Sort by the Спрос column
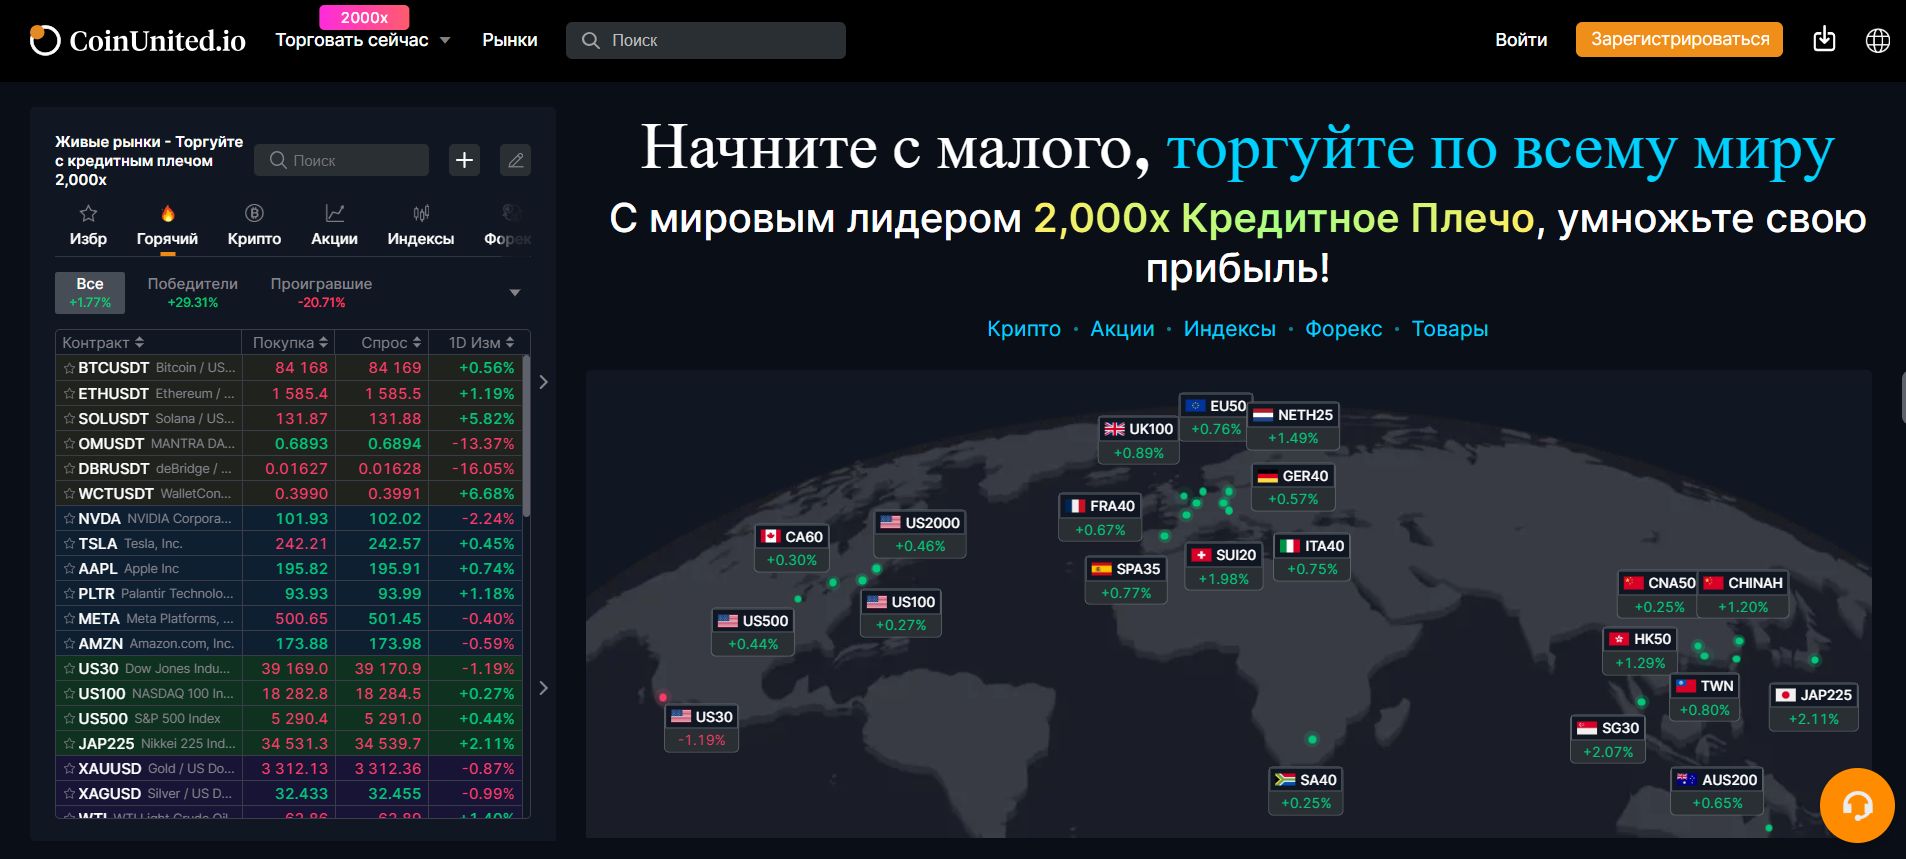 (391, 342)
